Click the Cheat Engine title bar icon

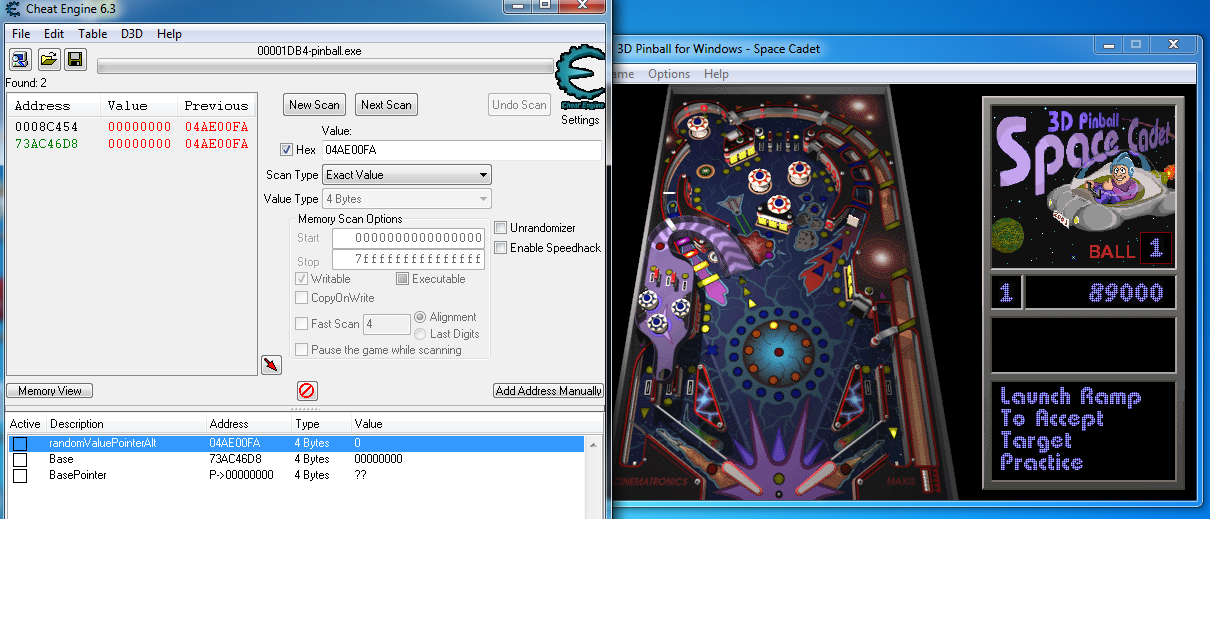(x=9, y=9)
